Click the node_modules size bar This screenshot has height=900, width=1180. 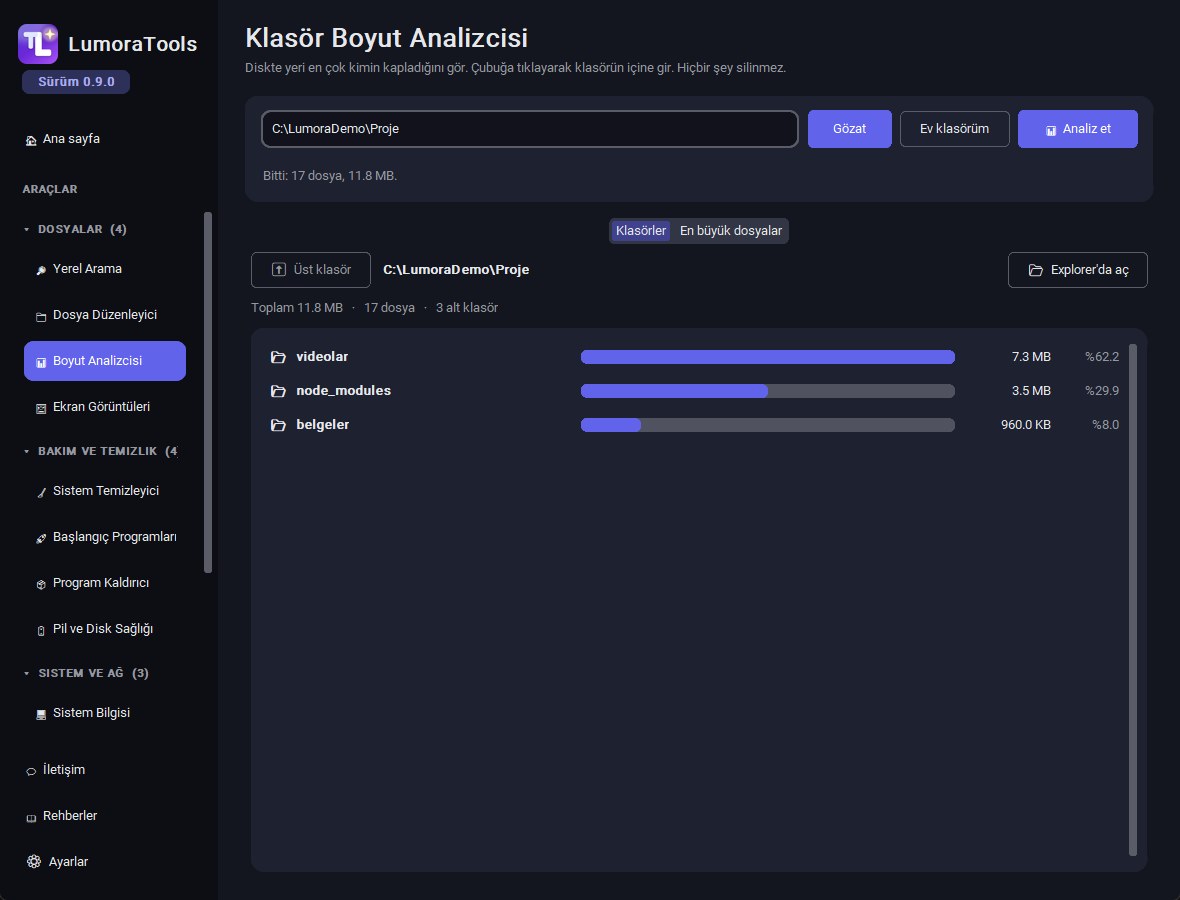pos(768,391)
